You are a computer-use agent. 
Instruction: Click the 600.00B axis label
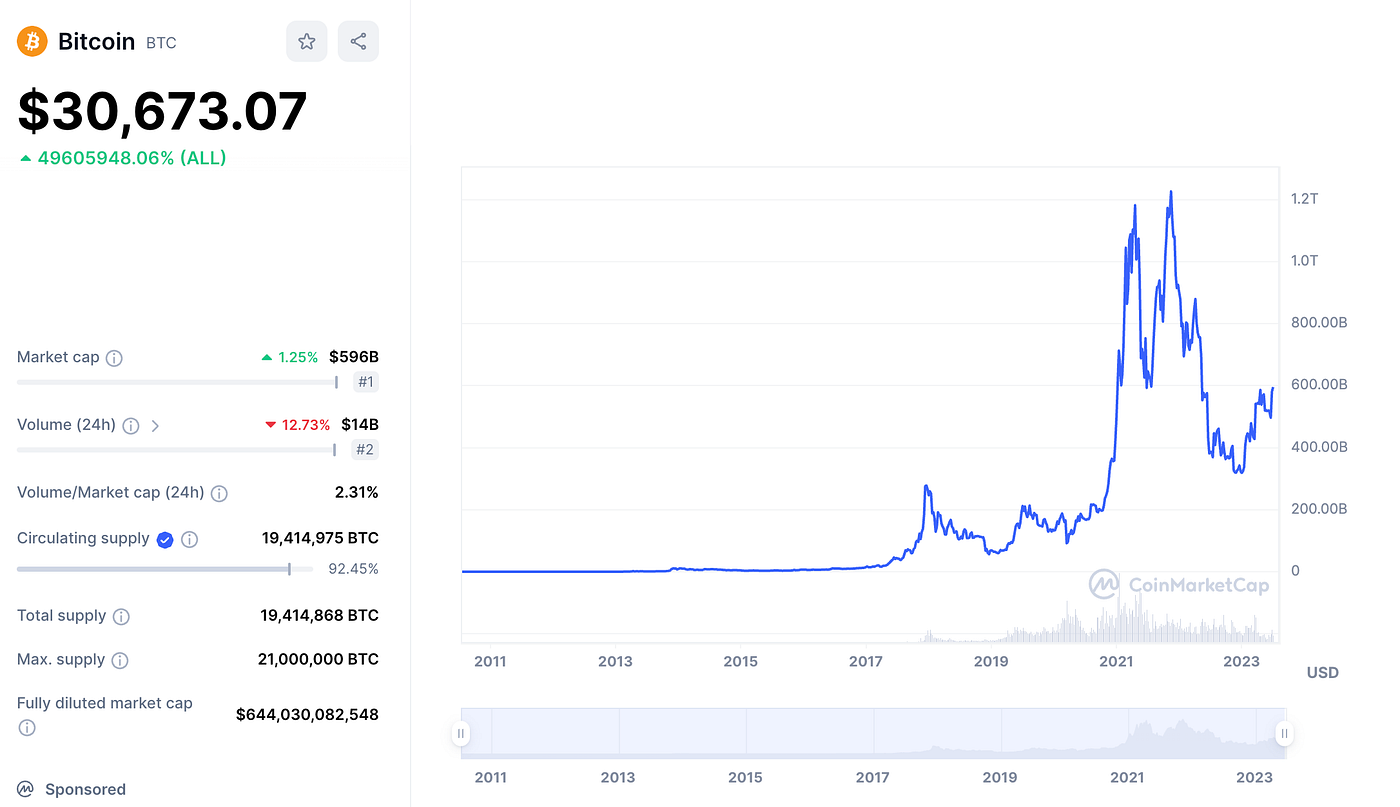click(1319, 385)
